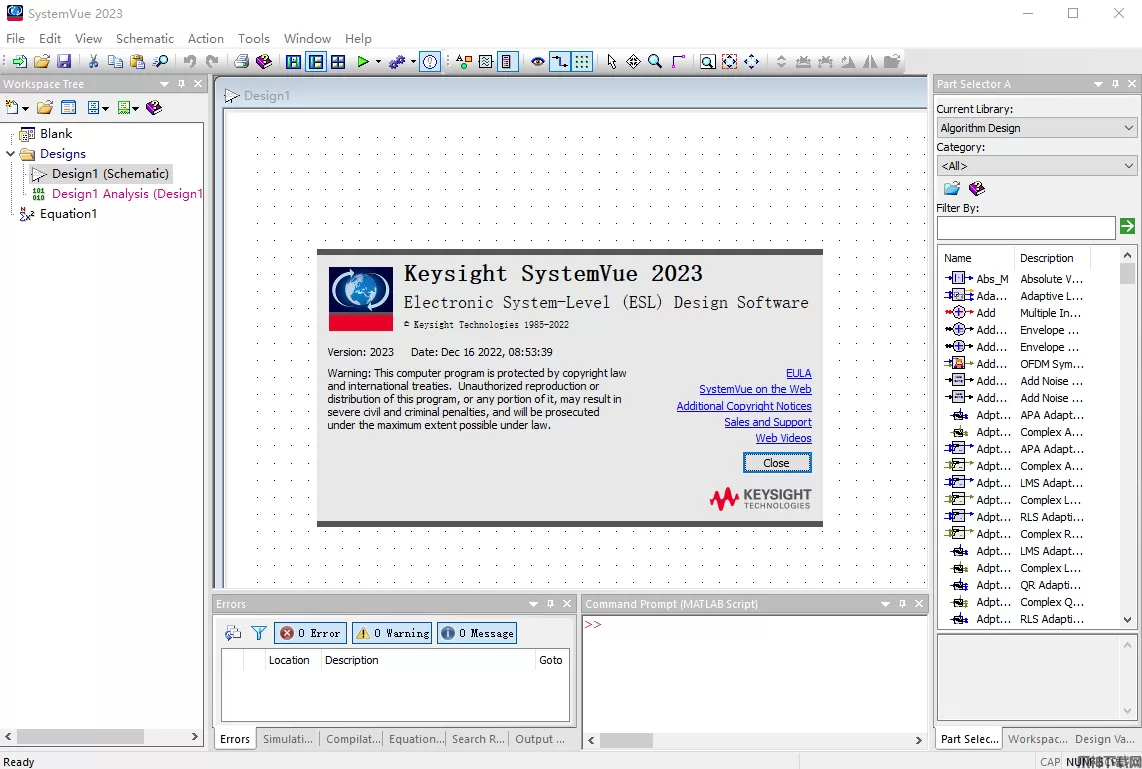Viewport: 1142px width, 769px height.
Task: Open the Current Library dropdown
Action: click(1036, 128)
